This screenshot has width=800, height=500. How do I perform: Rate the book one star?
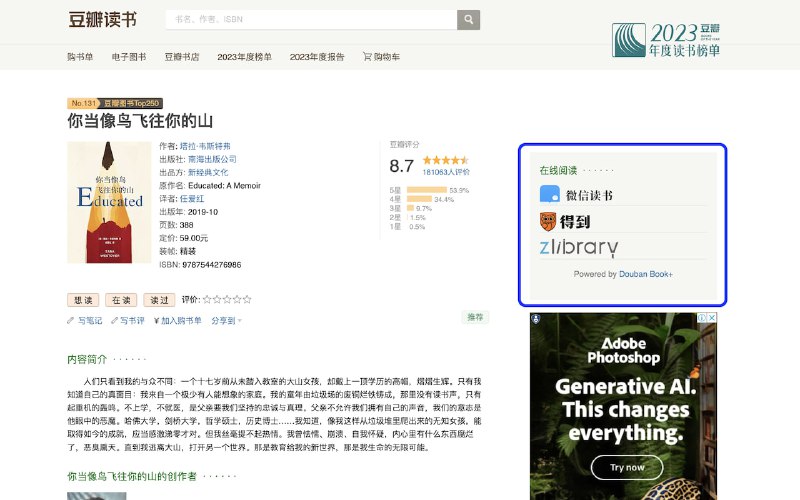point(207,299)
